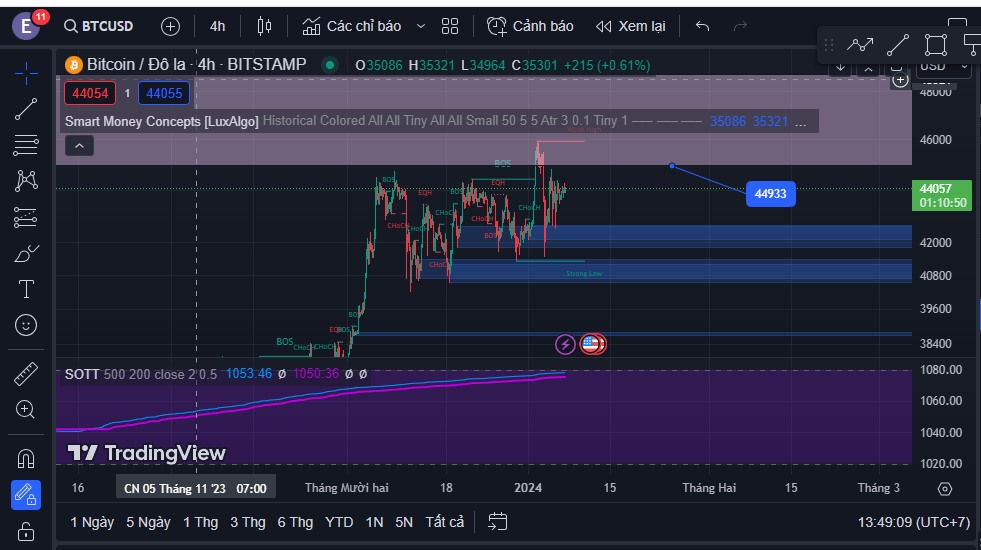Image resolution: width=981 pixels, height=550 pixels.
Task: Collapse the indicator legend chevron
Action: [x=79, y=146]
